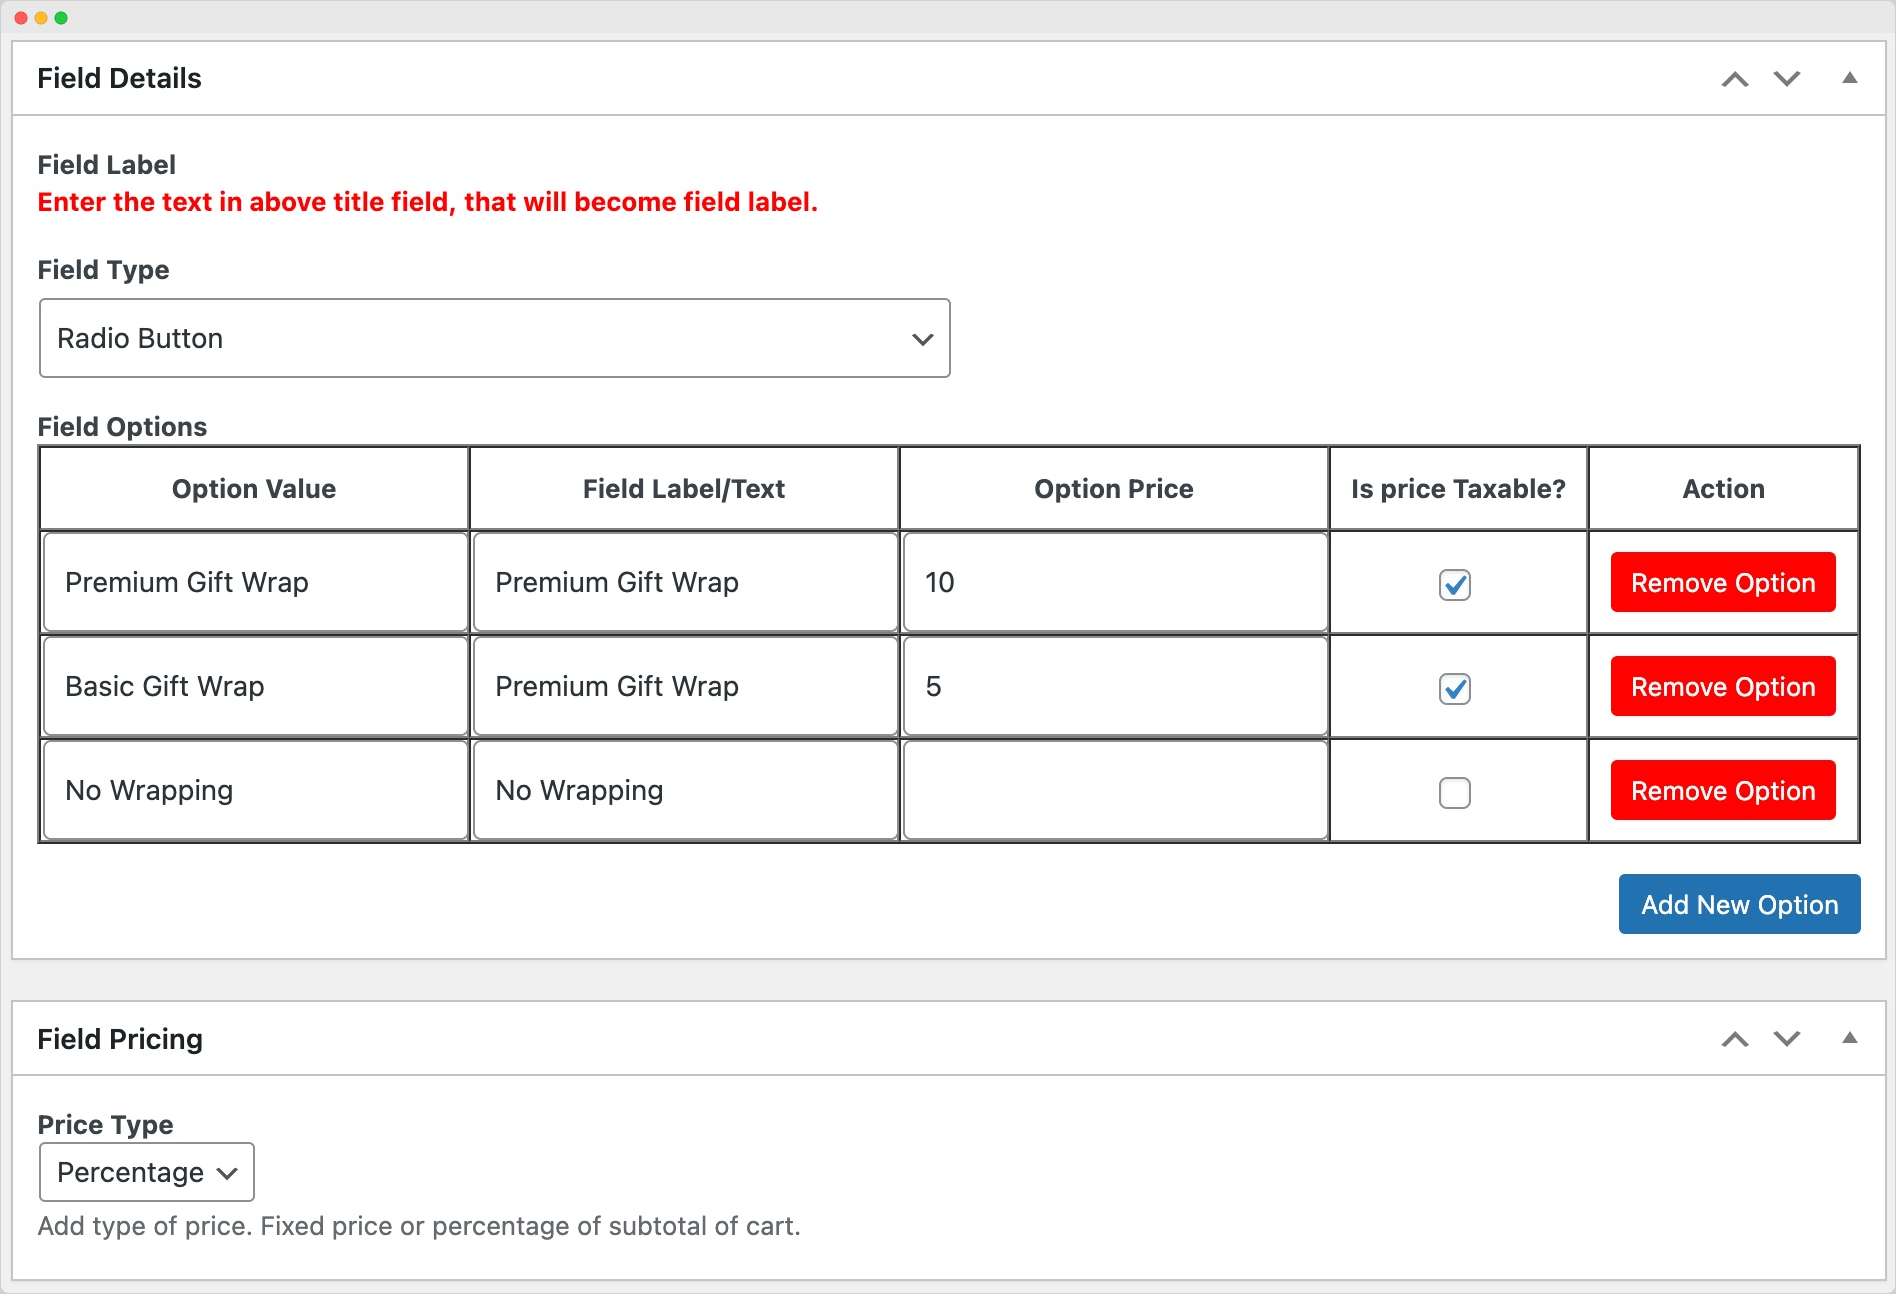This screenshot has height=1294, width=1896.
Task: Collapse the Field Details panel
Action: [x=1850, y=78]
